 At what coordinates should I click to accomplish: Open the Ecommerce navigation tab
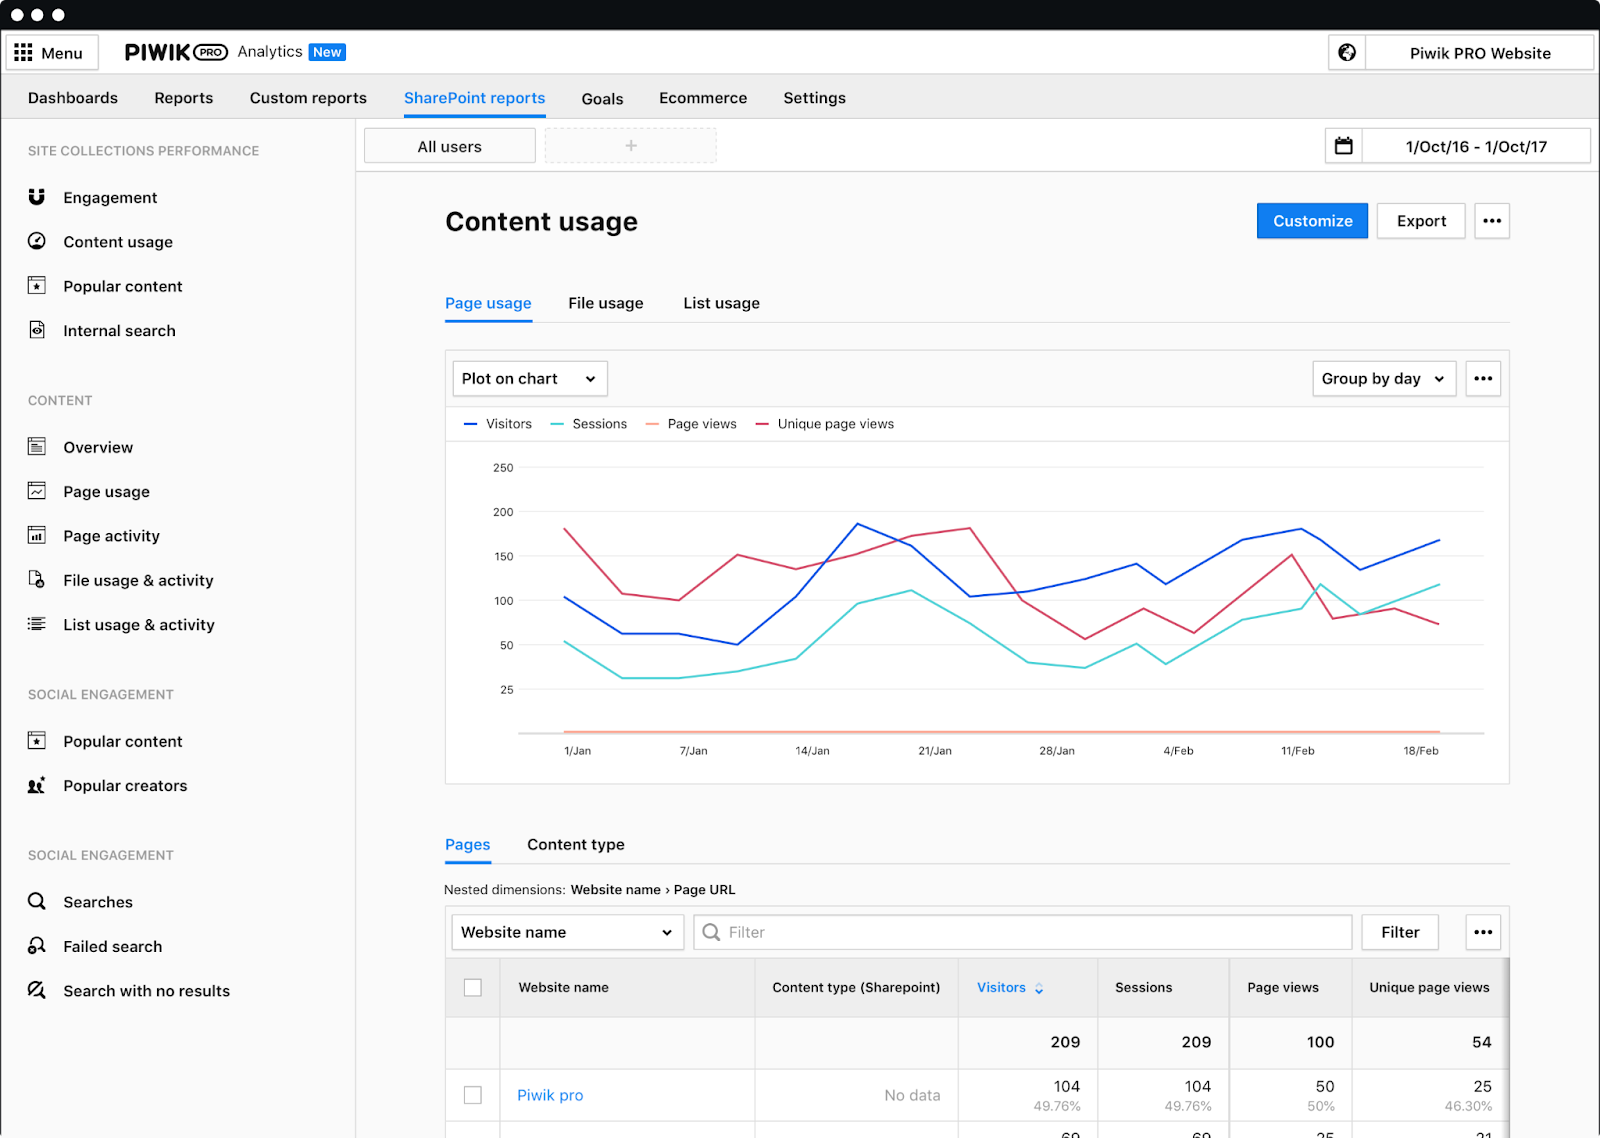coord(702,98)
